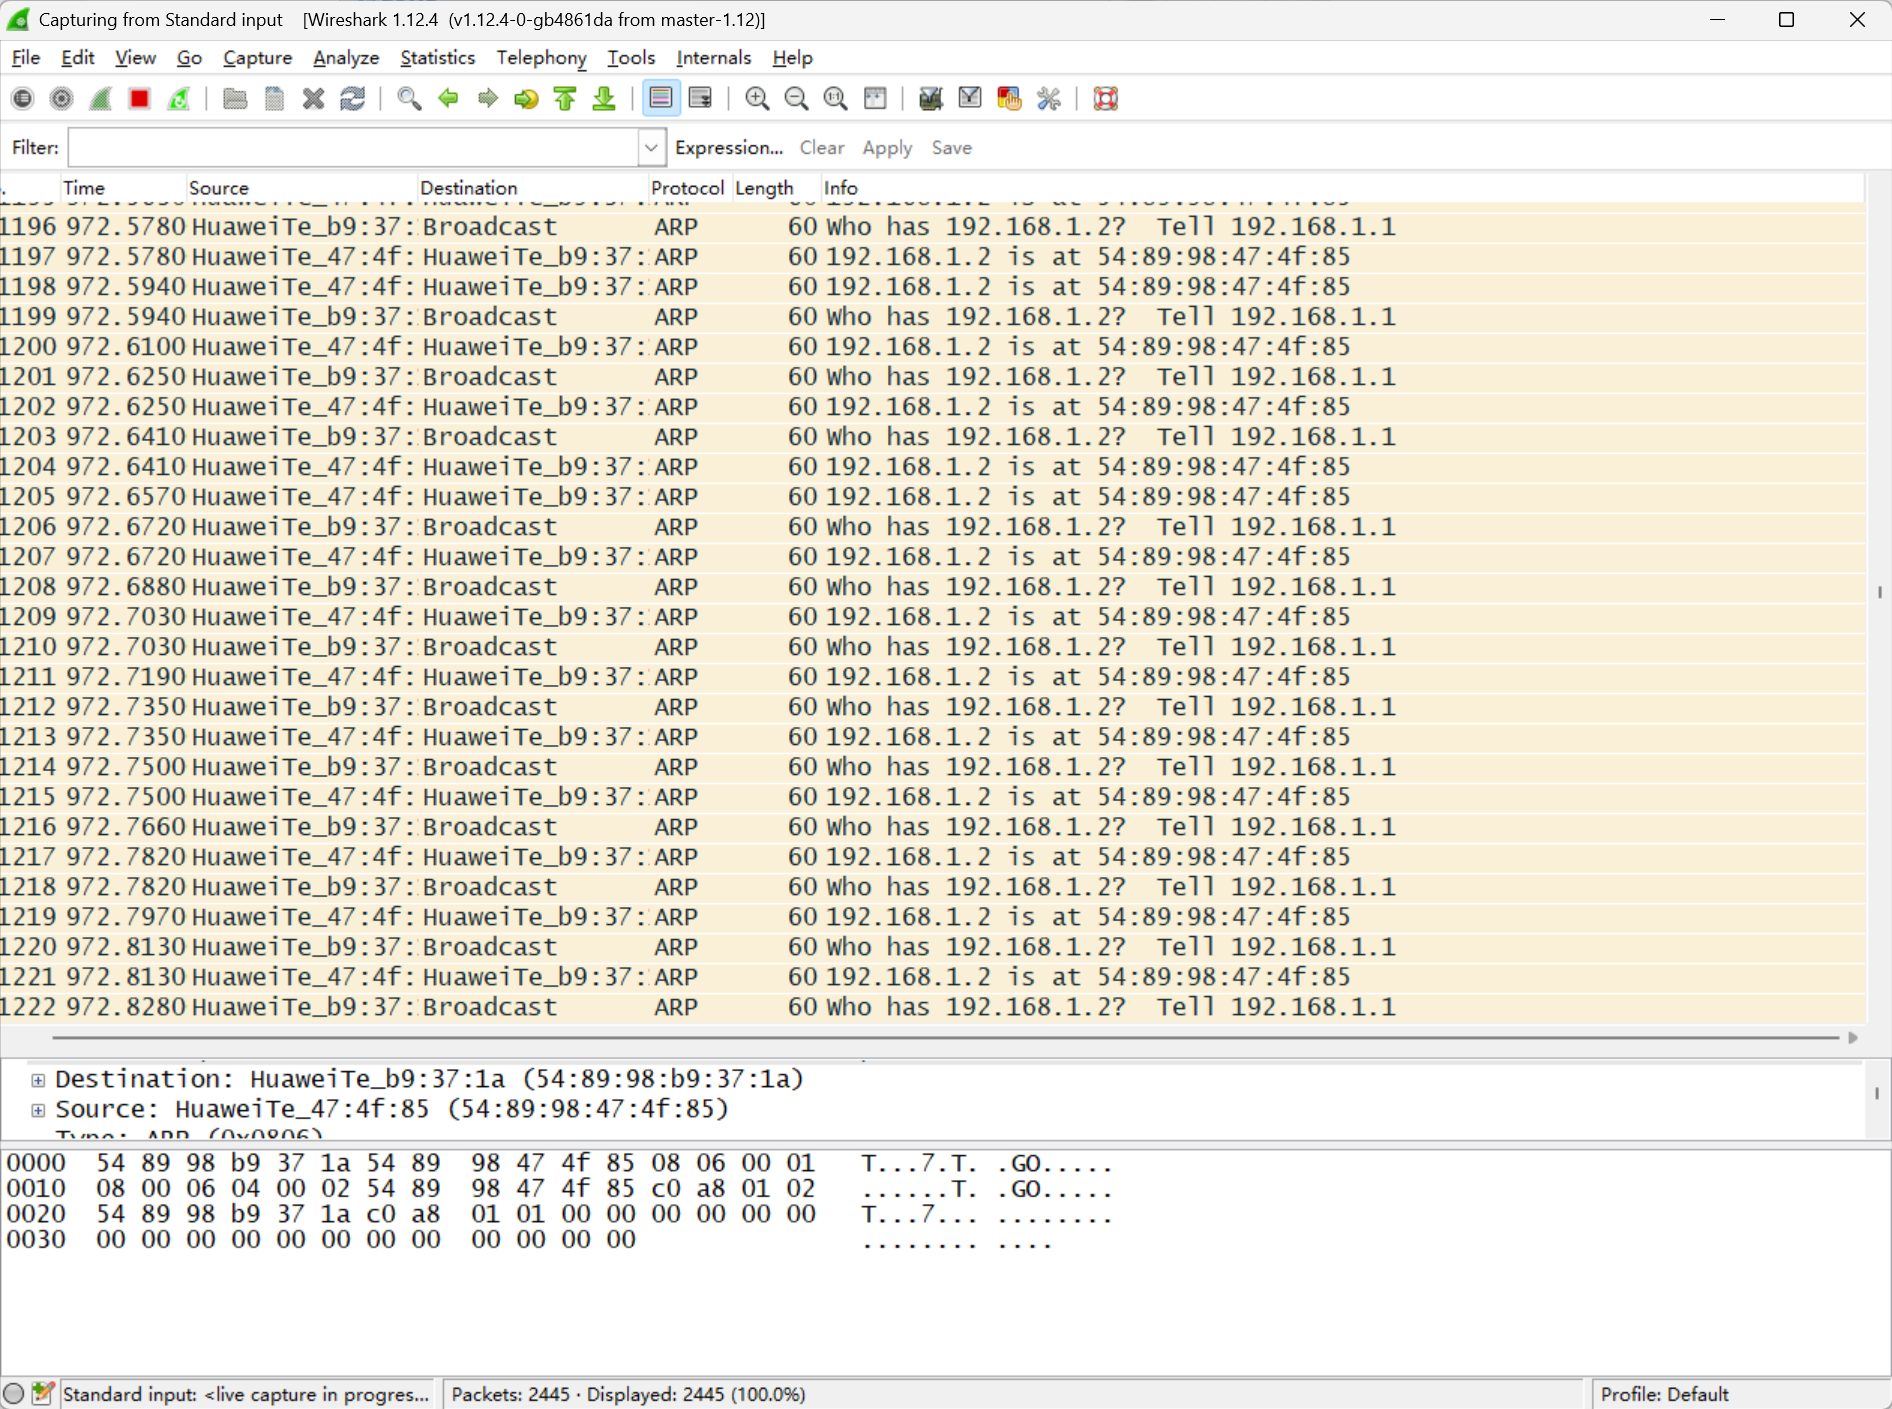Open the Analyze menu
The height and width of the screenshot is (1409, 1892).
click(346, 58)
